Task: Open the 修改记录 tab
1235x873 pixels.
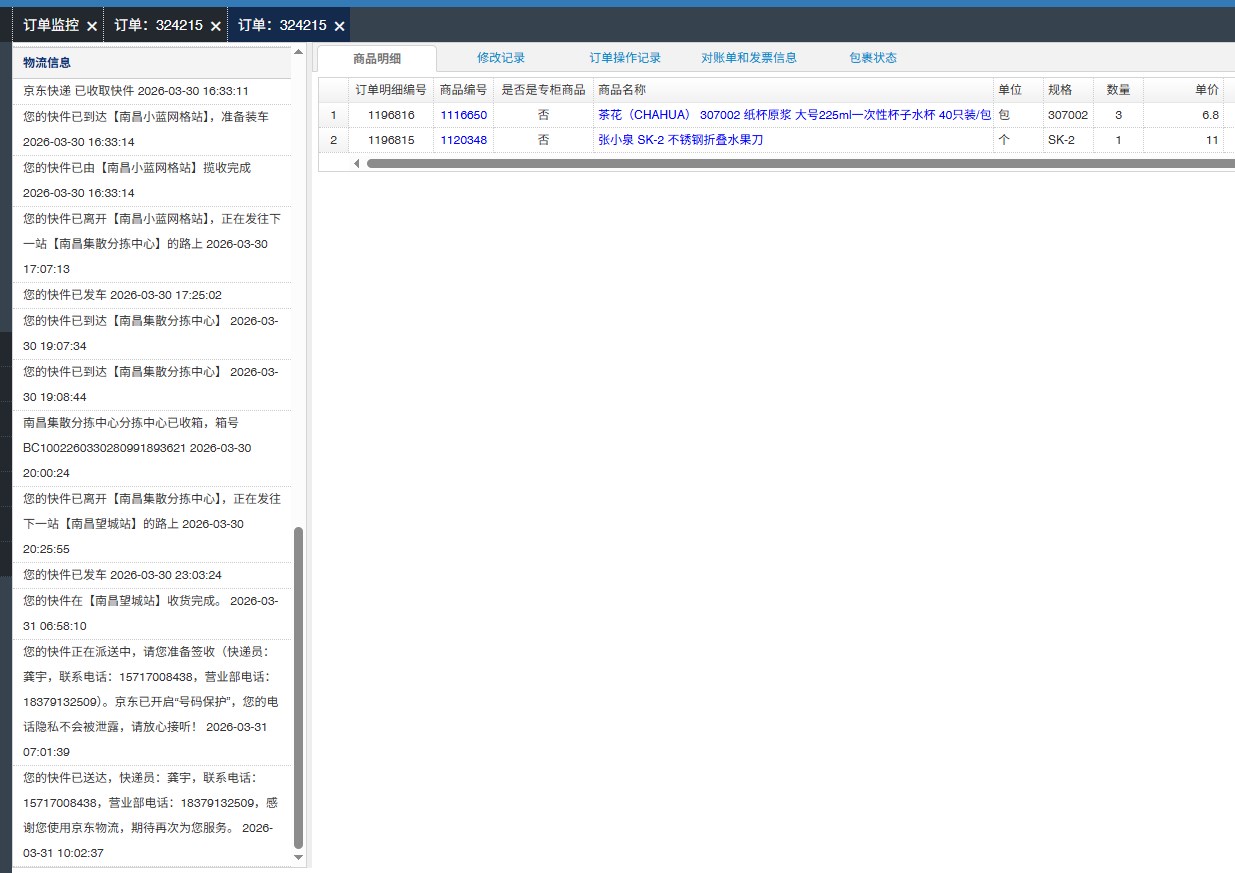Action: click(x=500, y=58)
